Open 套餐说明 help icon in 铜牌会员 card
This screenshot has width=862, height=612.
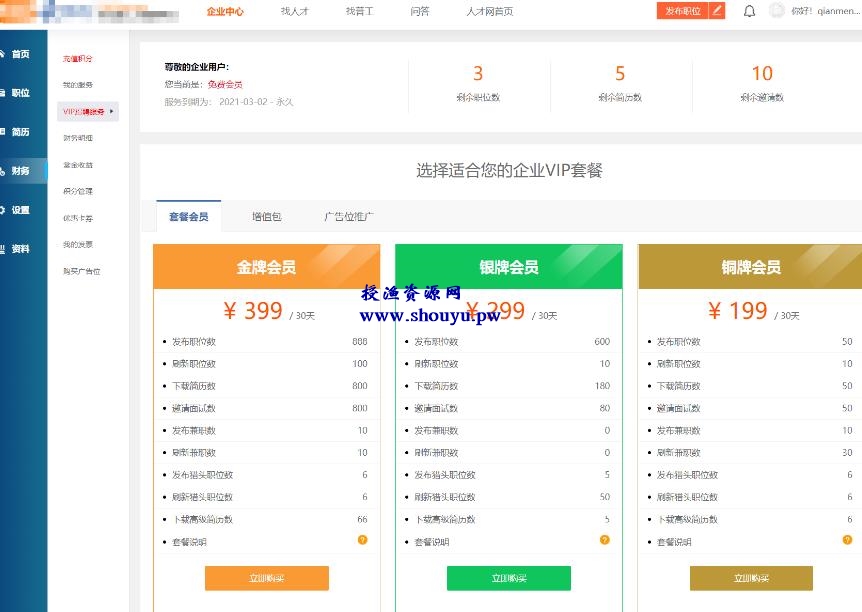[x=847, y=540]
